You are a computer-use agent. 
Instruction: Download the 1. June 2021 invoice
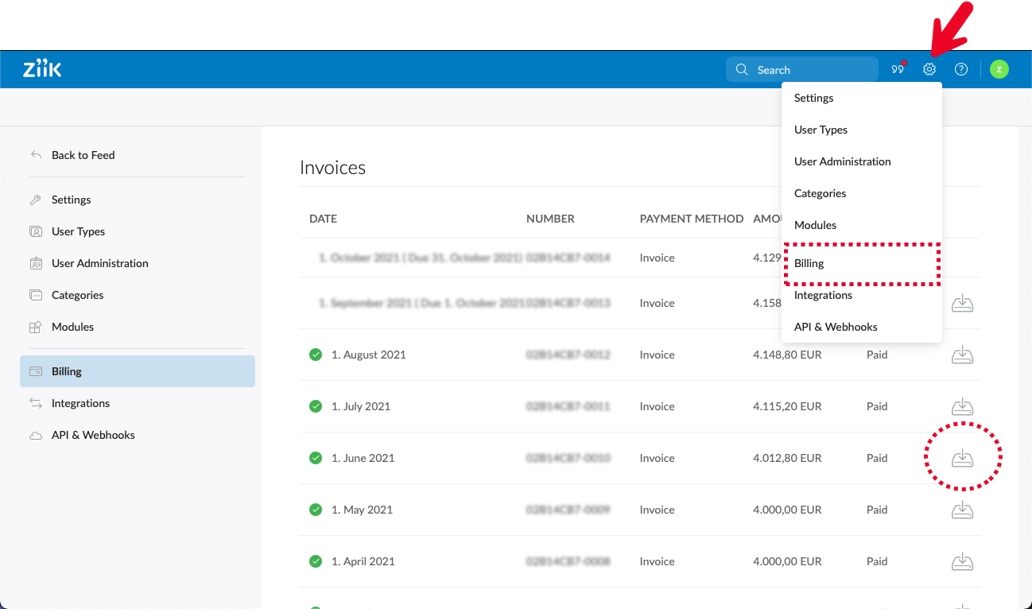coord(962,458)
